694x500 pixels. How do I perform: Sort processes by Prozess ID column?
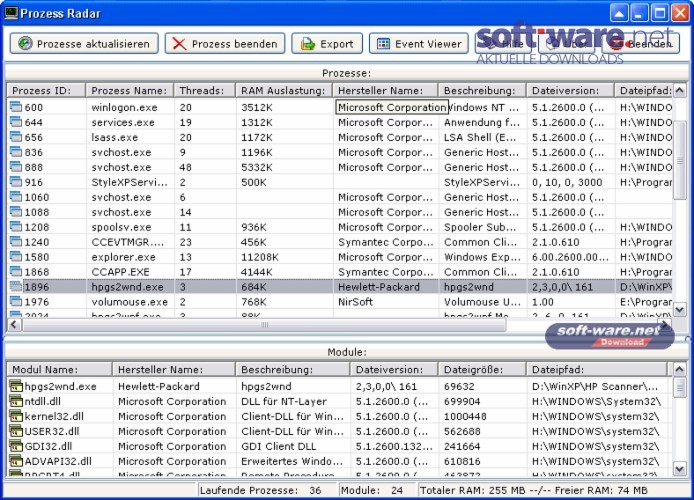(46, 90)
